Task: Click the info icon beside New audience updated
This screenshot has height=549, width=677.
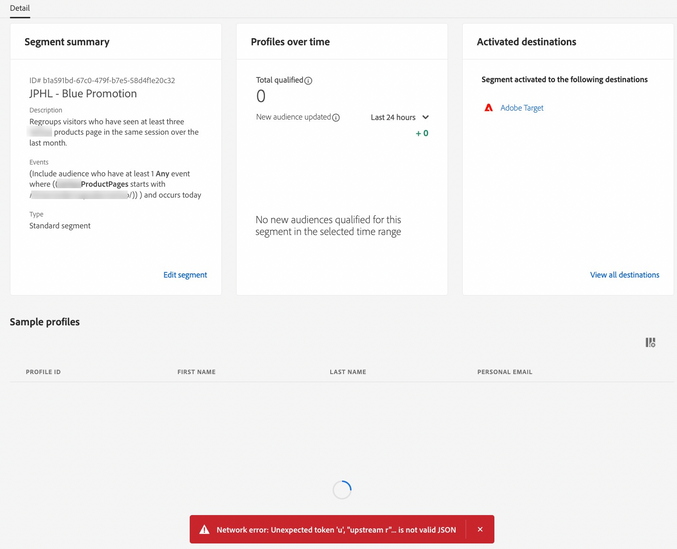Action: [x=336, y=118]
